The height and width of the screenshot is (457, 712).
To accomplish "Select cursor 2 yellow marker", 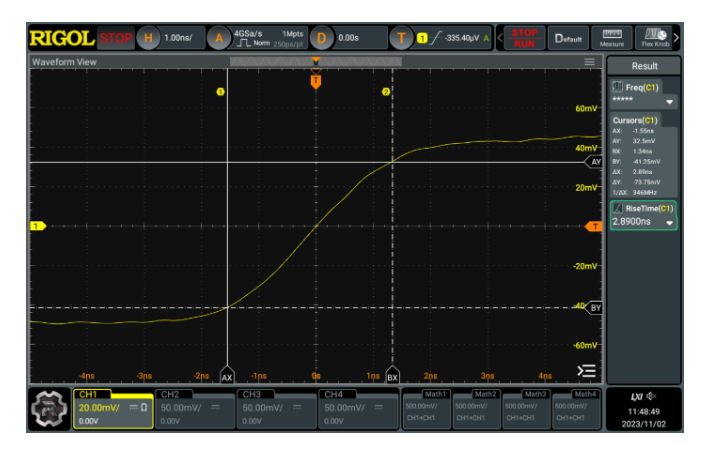I will 386,92.
